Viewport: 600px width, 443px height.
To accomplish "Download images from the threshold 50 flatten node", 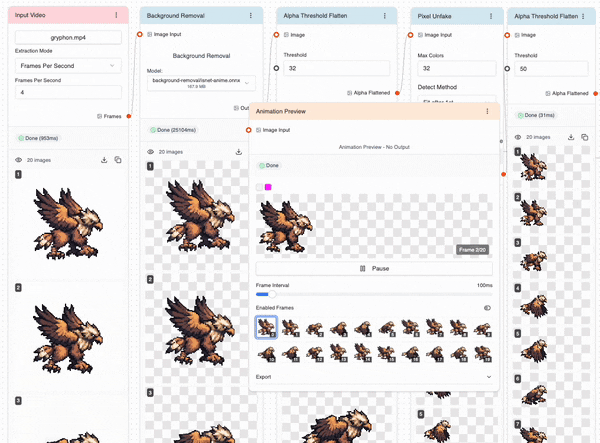I will point(571,137).
